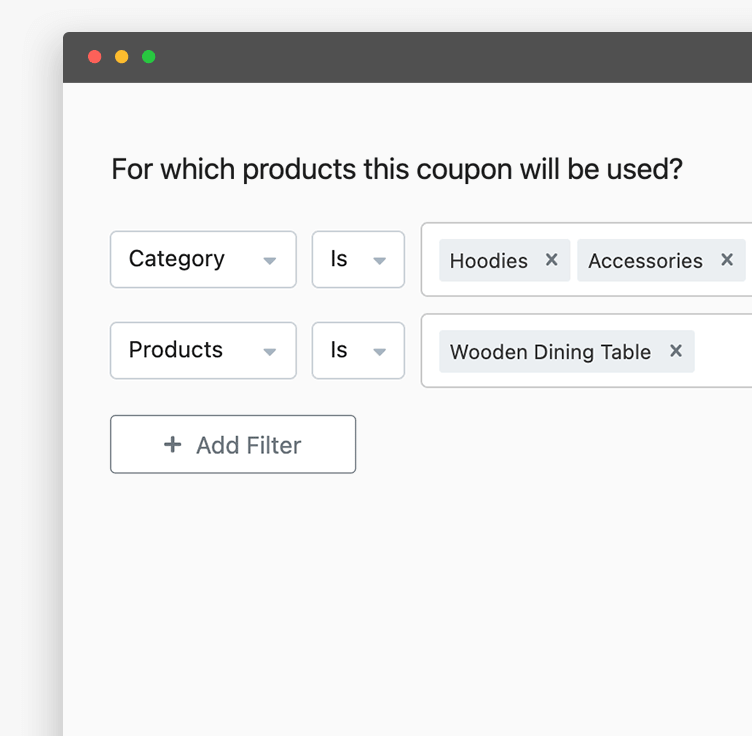The image size is (752, 736).
Task: Focus the product values field after the tag
Action: coord(723,351)
